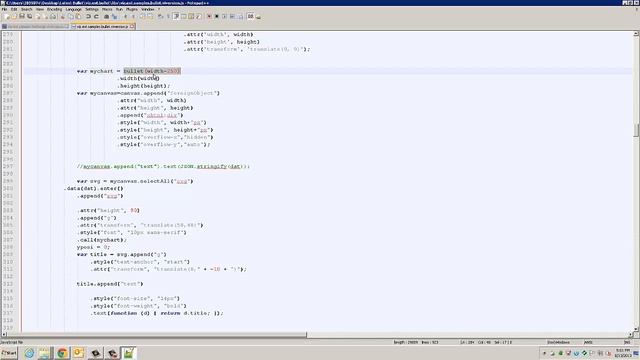640x360 pixels.
Task: Click the Save All toolbar icon
Action: (x=29, y=16)
